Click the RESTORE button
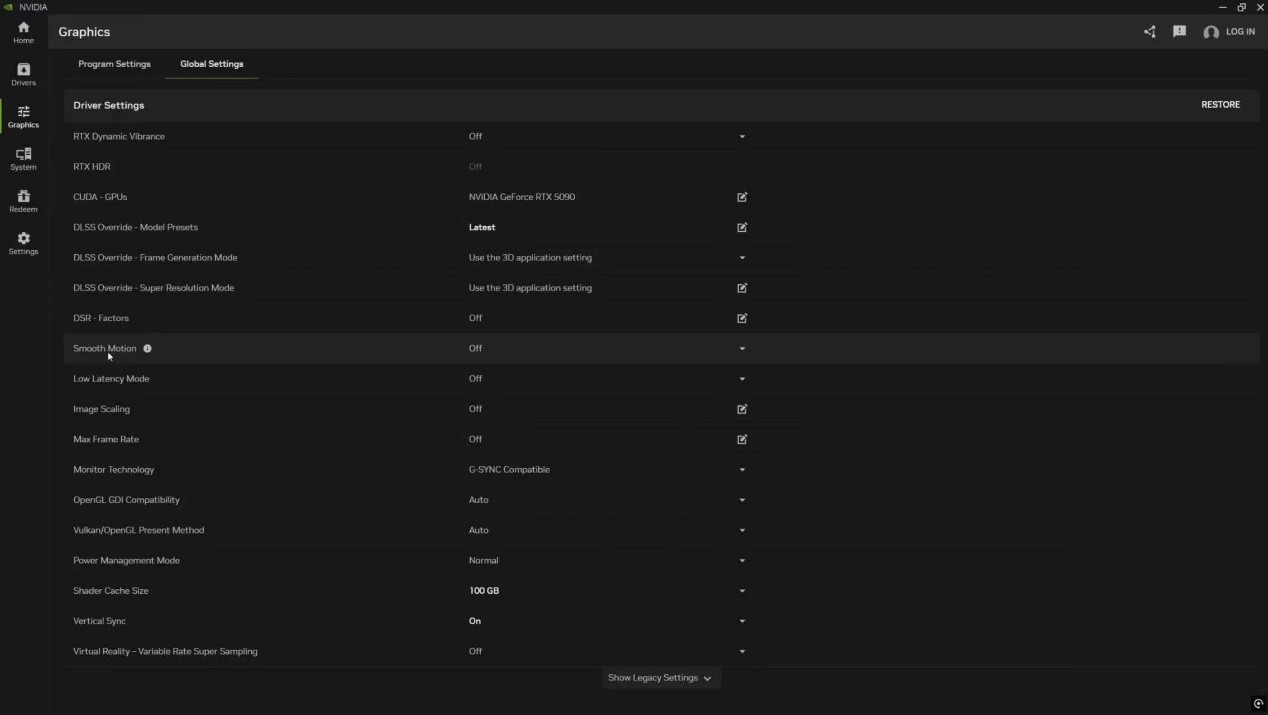This screenshot has height=715, width=1268. tap(1220, 105)
